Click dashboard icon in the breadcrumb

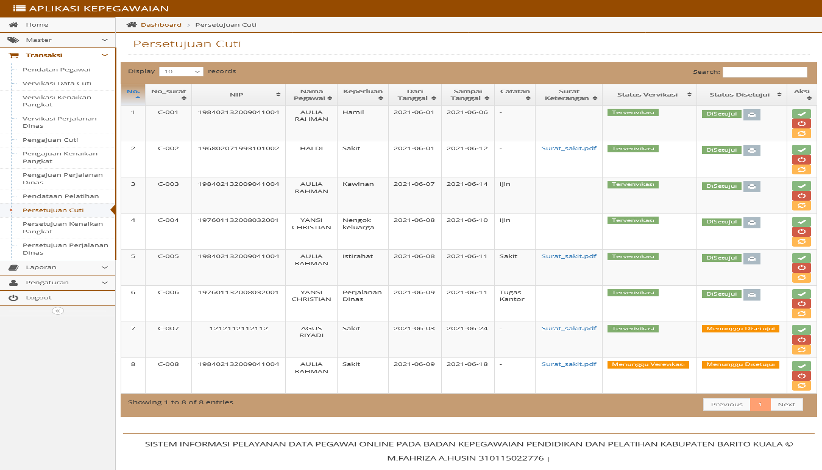[x=132, y=25]
